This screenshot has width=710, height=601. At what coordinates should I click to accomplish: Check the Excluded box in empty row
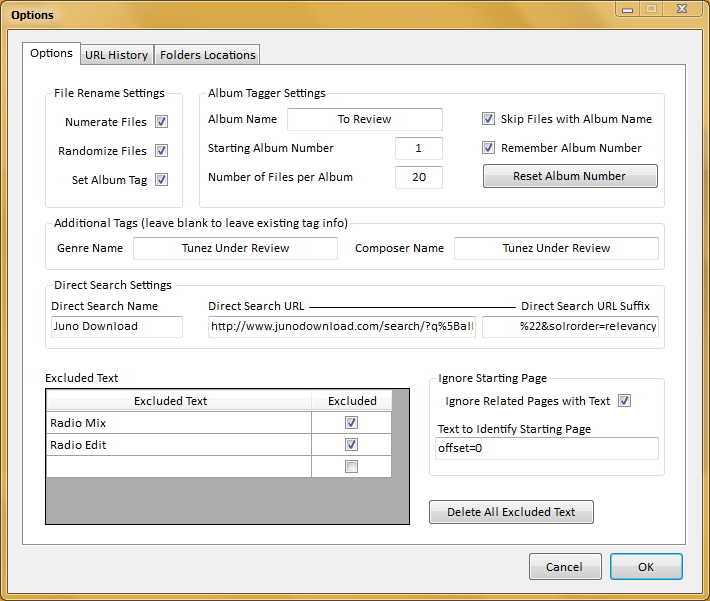coord(351,467)
